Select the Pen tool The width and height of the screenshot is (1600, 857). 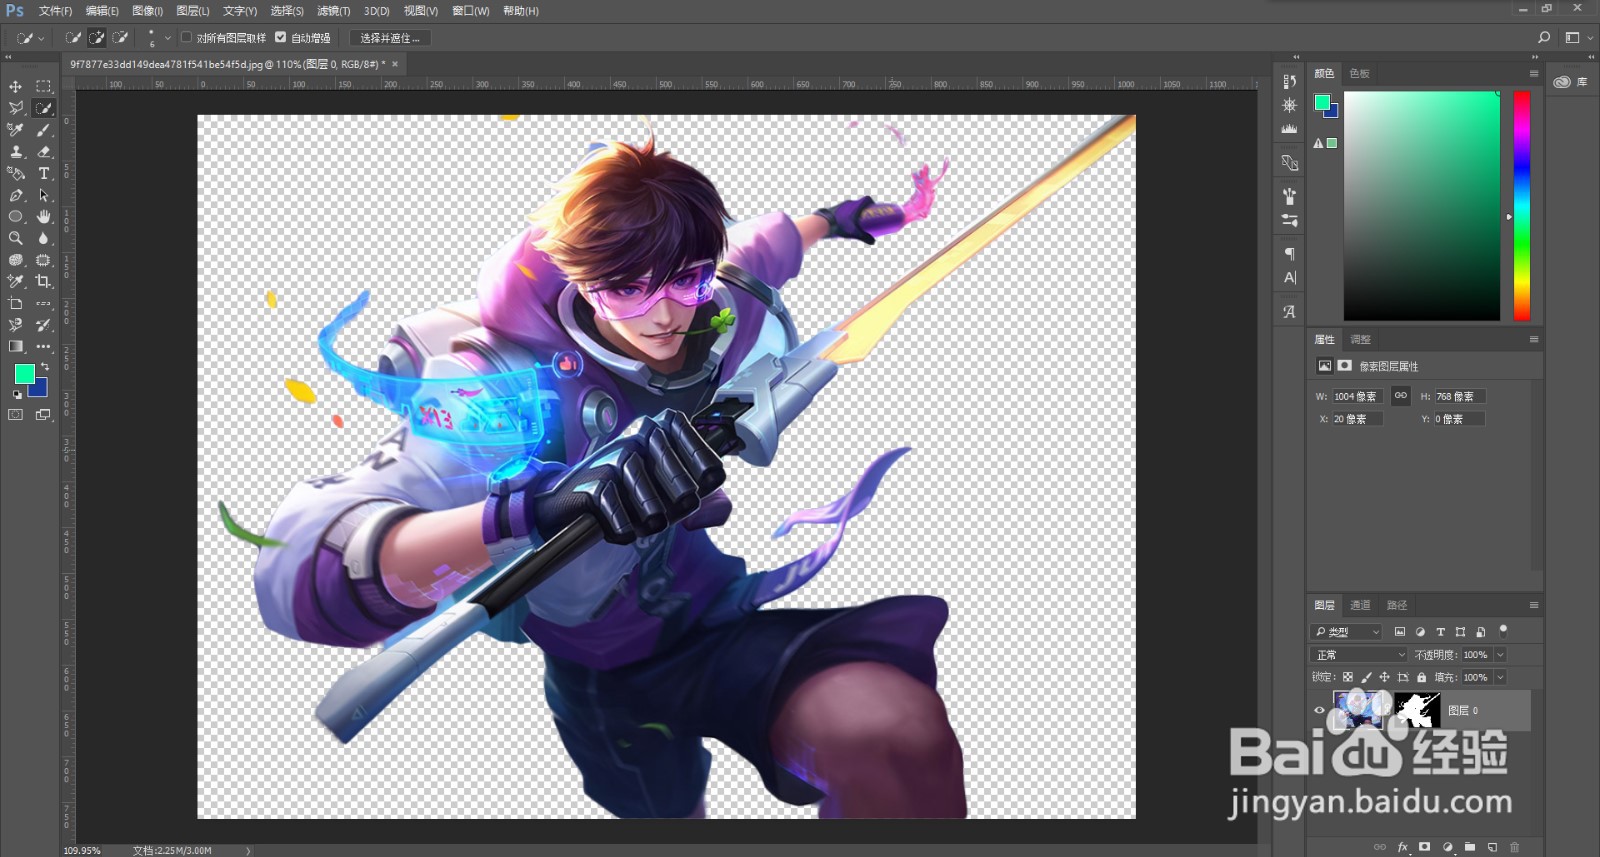16,195
